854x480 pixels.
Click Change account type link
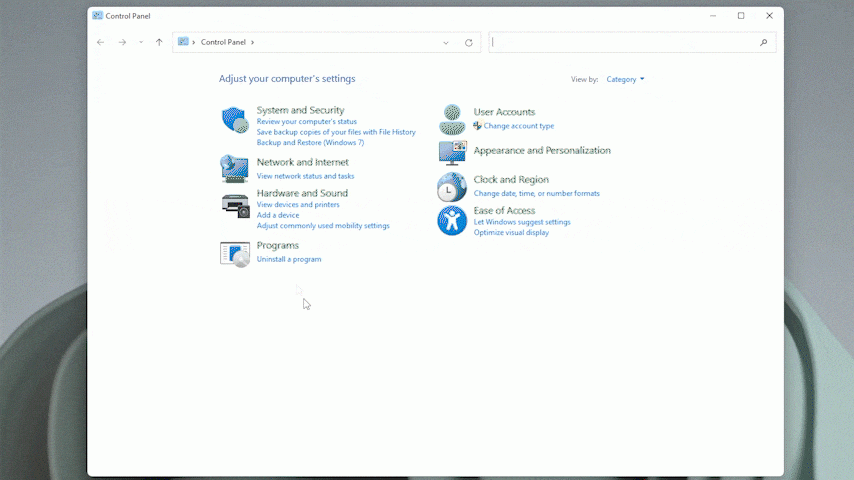tap(519, 126)
